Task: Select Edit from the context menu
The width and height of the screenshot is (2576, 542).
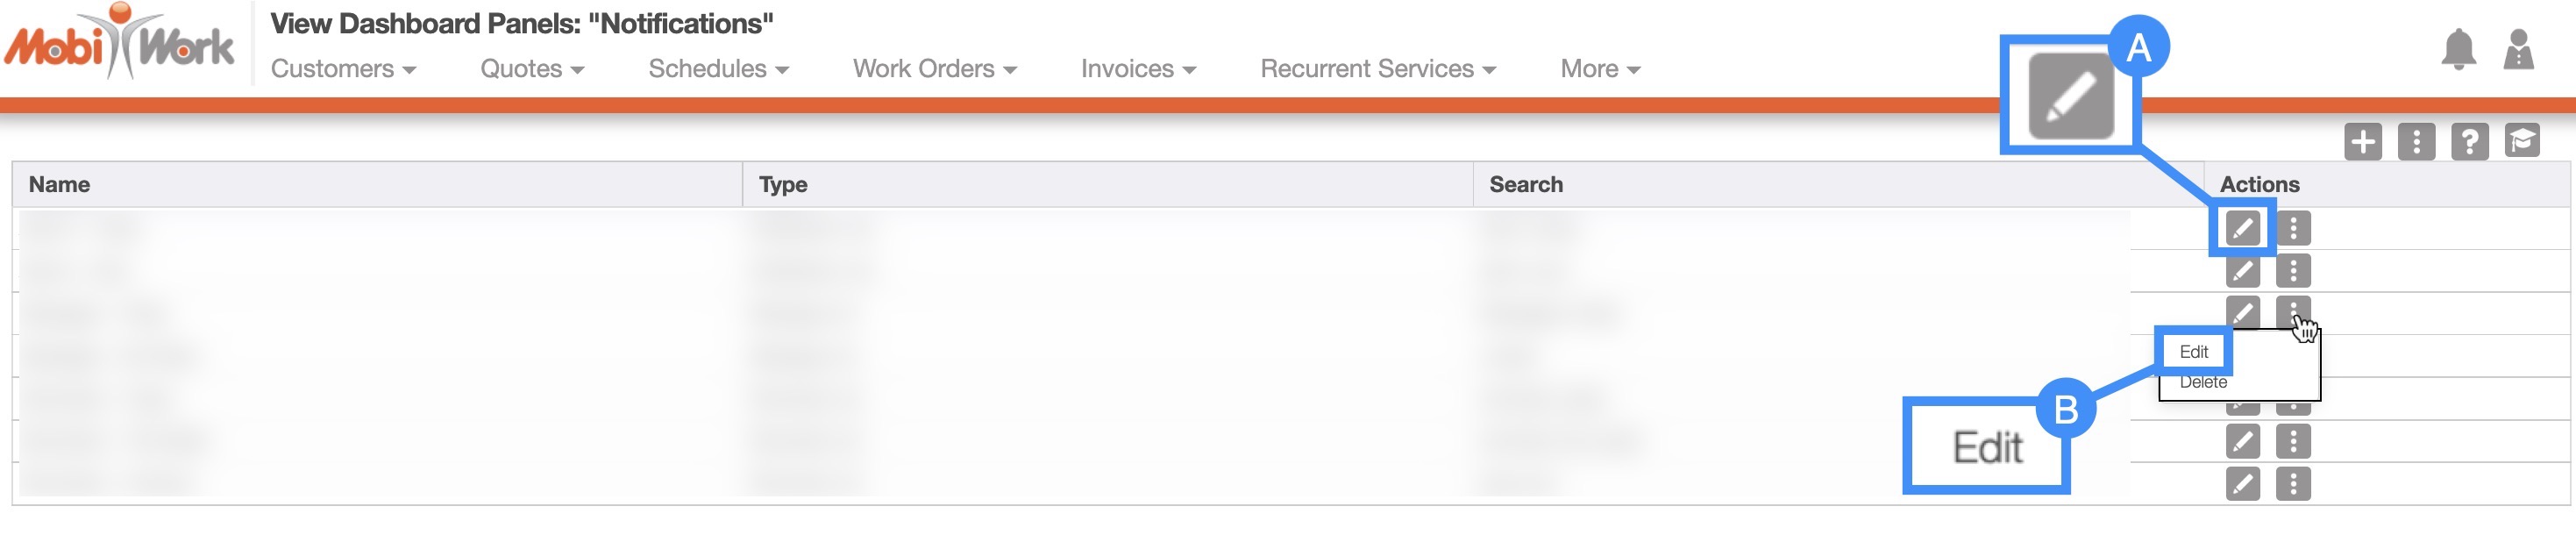Action: [x=2193, y=352]
